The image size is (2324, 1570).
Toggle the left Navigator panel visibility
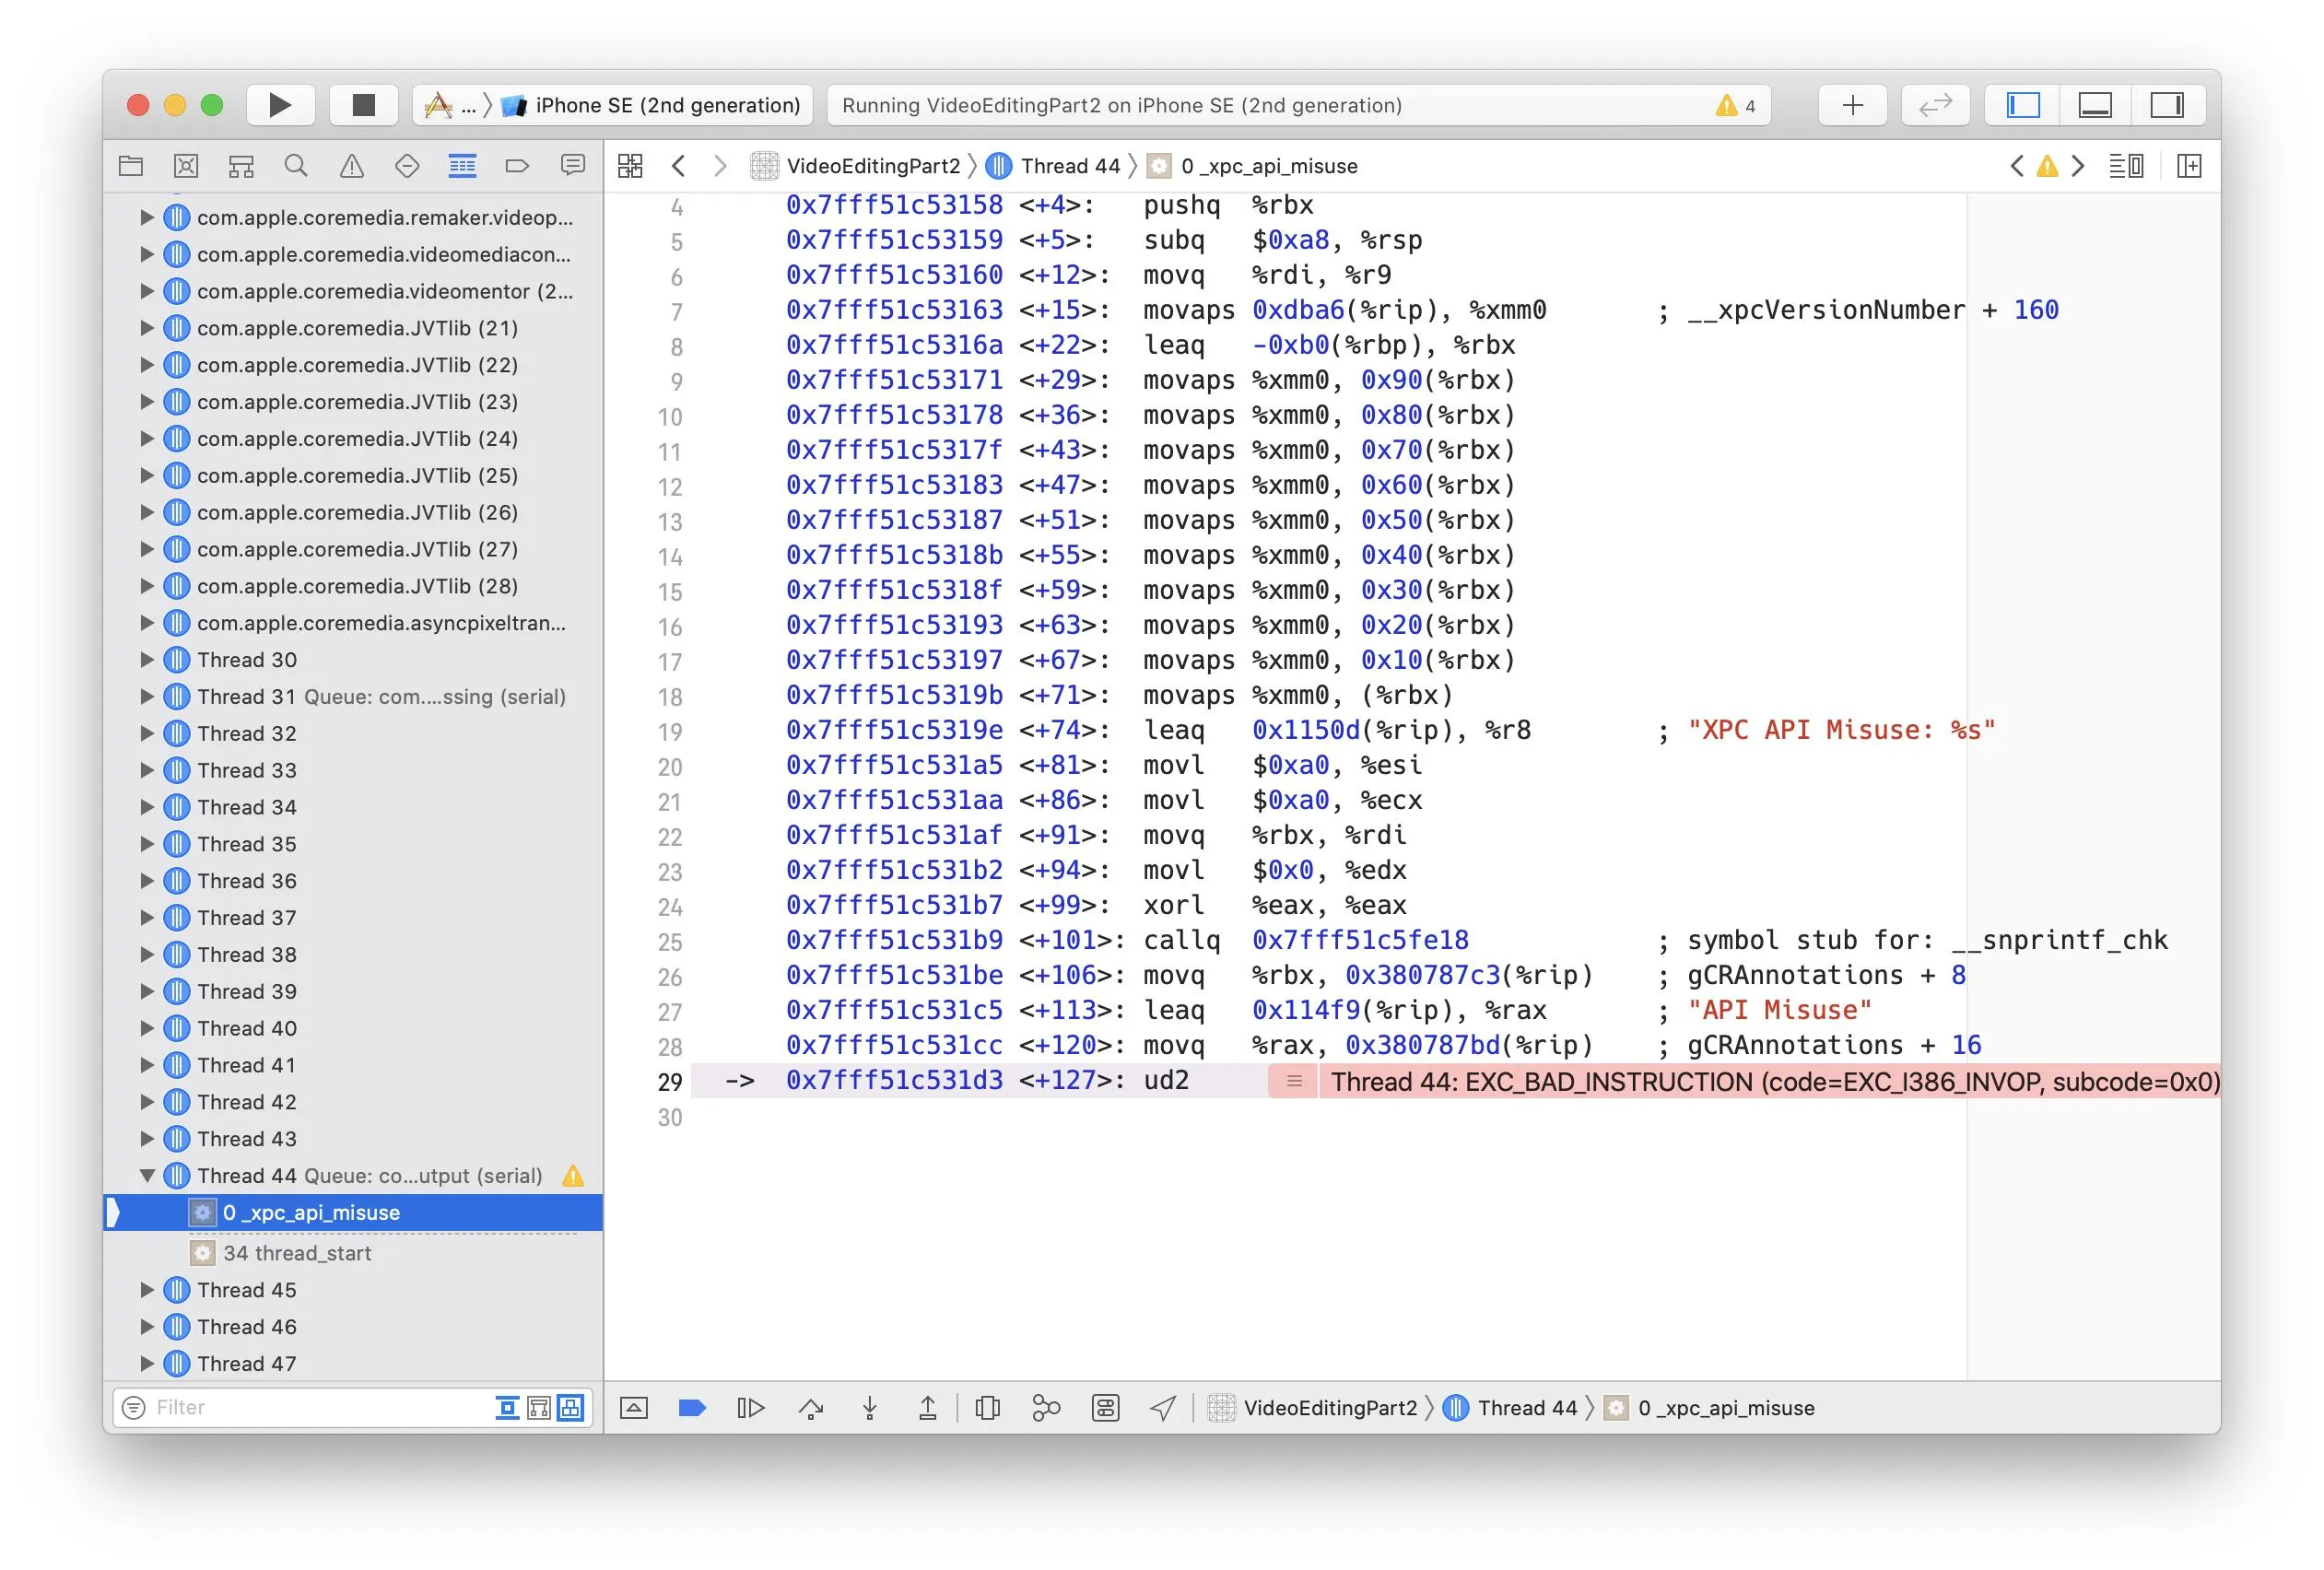tap(2023, 105)
